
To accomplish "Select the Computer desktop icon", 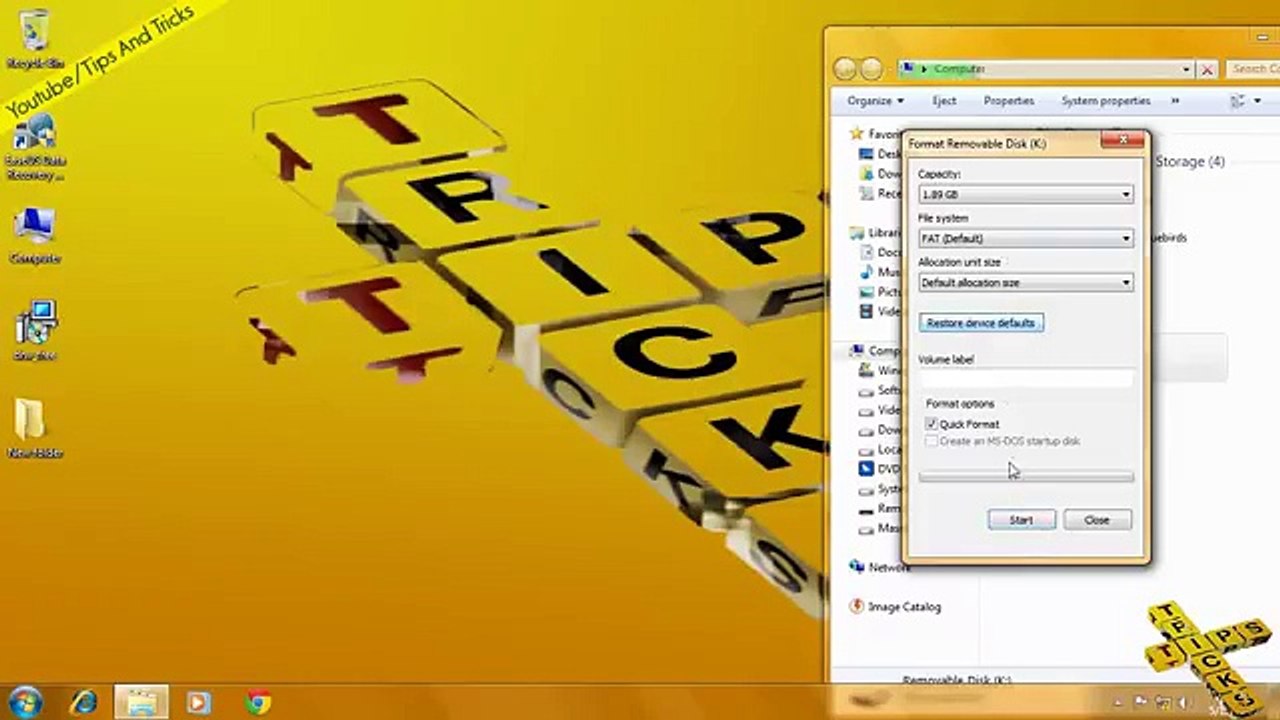I will click(x=34, y=237).
